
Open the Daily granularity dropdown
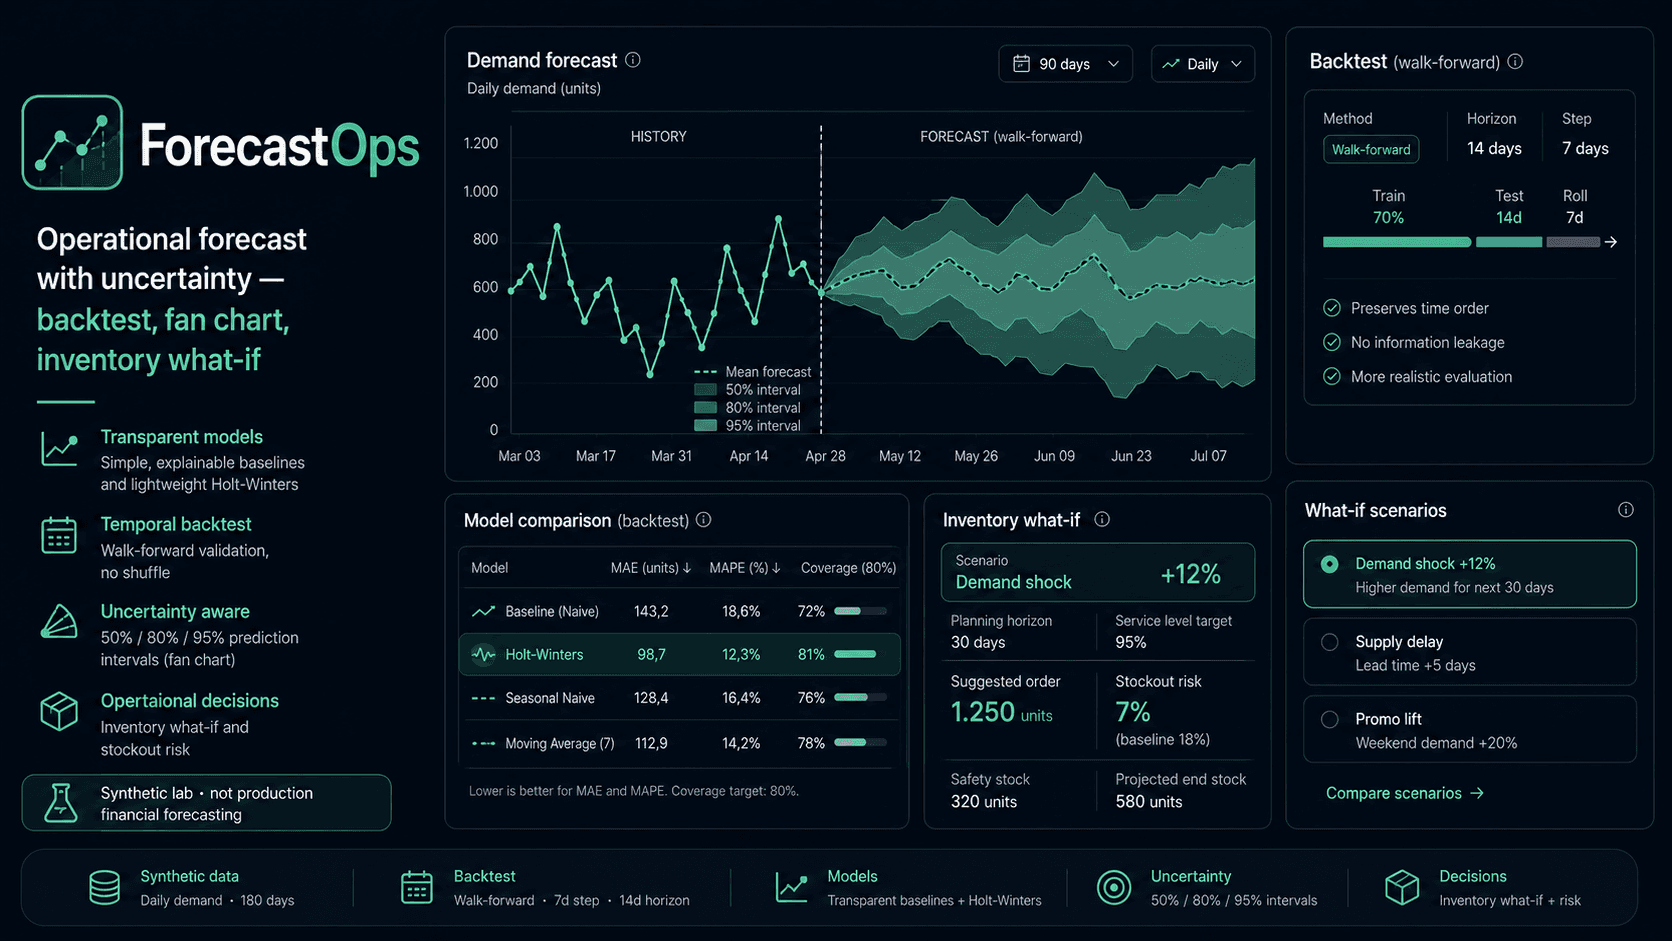coord(1203,64)
